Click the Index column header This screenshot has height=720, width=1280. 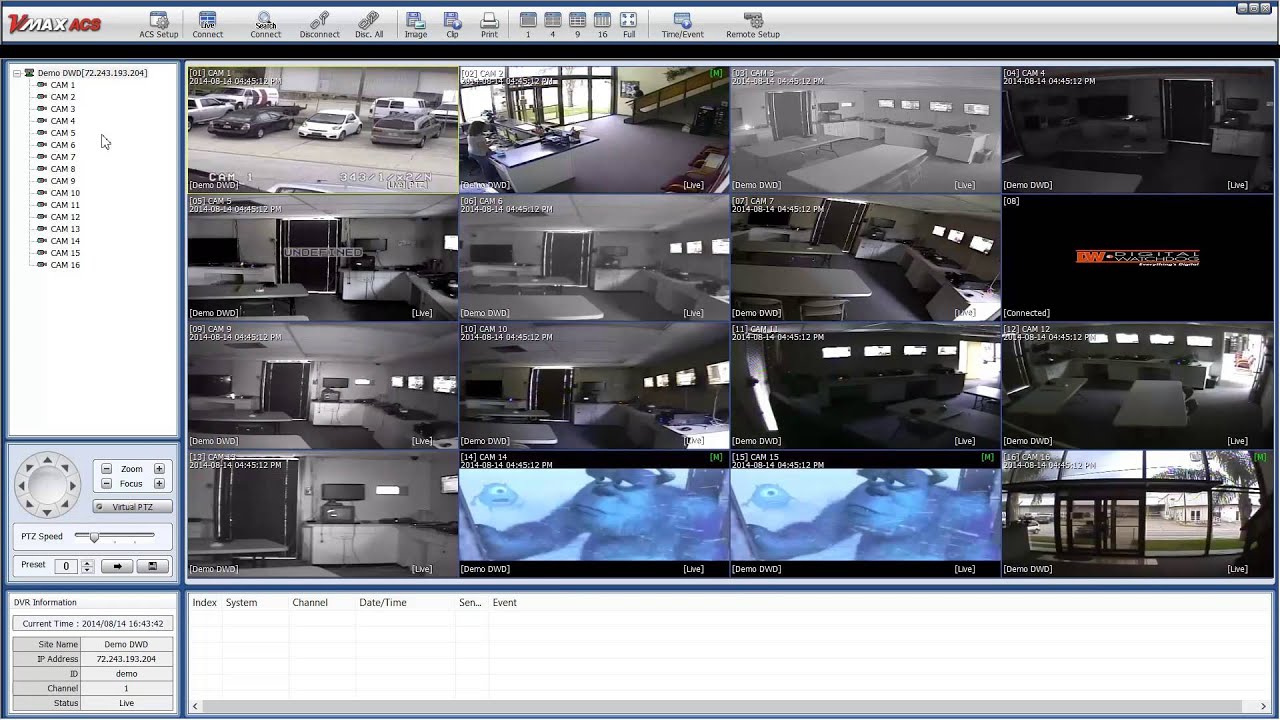(x=204, y=603)
